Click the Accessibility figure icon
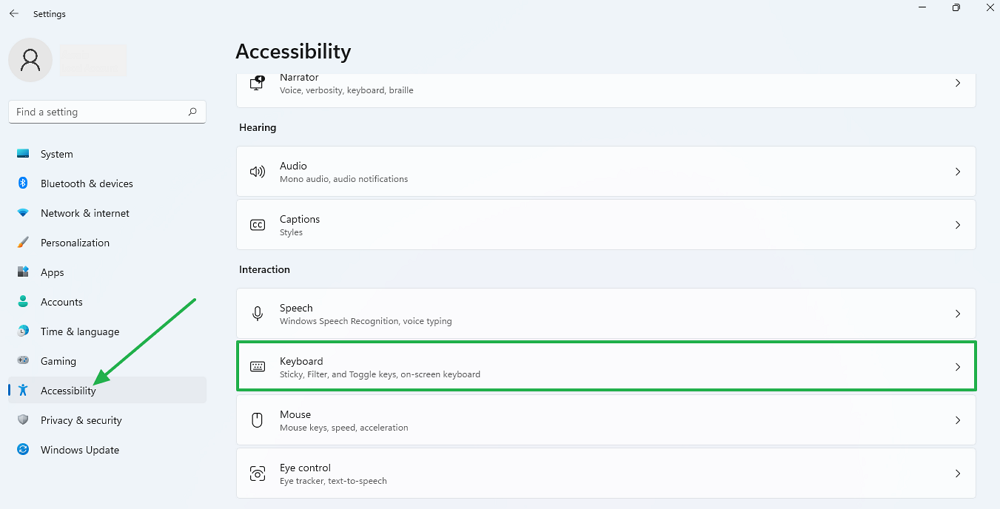Viewport: 1000px width, 509px height. pos(23,390)
